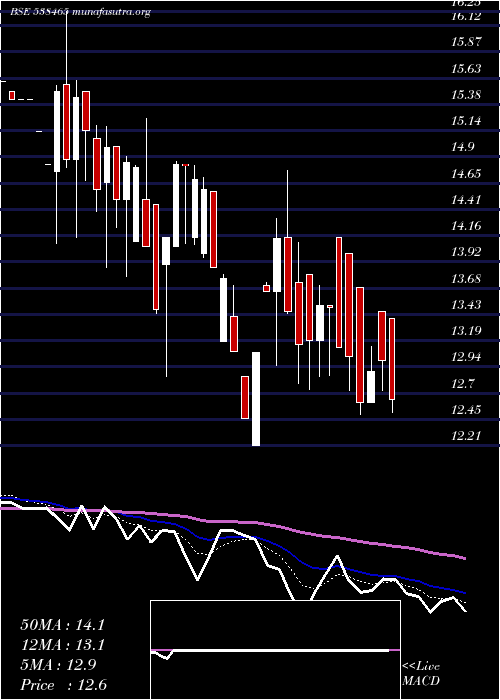This screenshot has height=700, width=500.
Task: Select the 12.7 price axis label
Action: [463, 383]
